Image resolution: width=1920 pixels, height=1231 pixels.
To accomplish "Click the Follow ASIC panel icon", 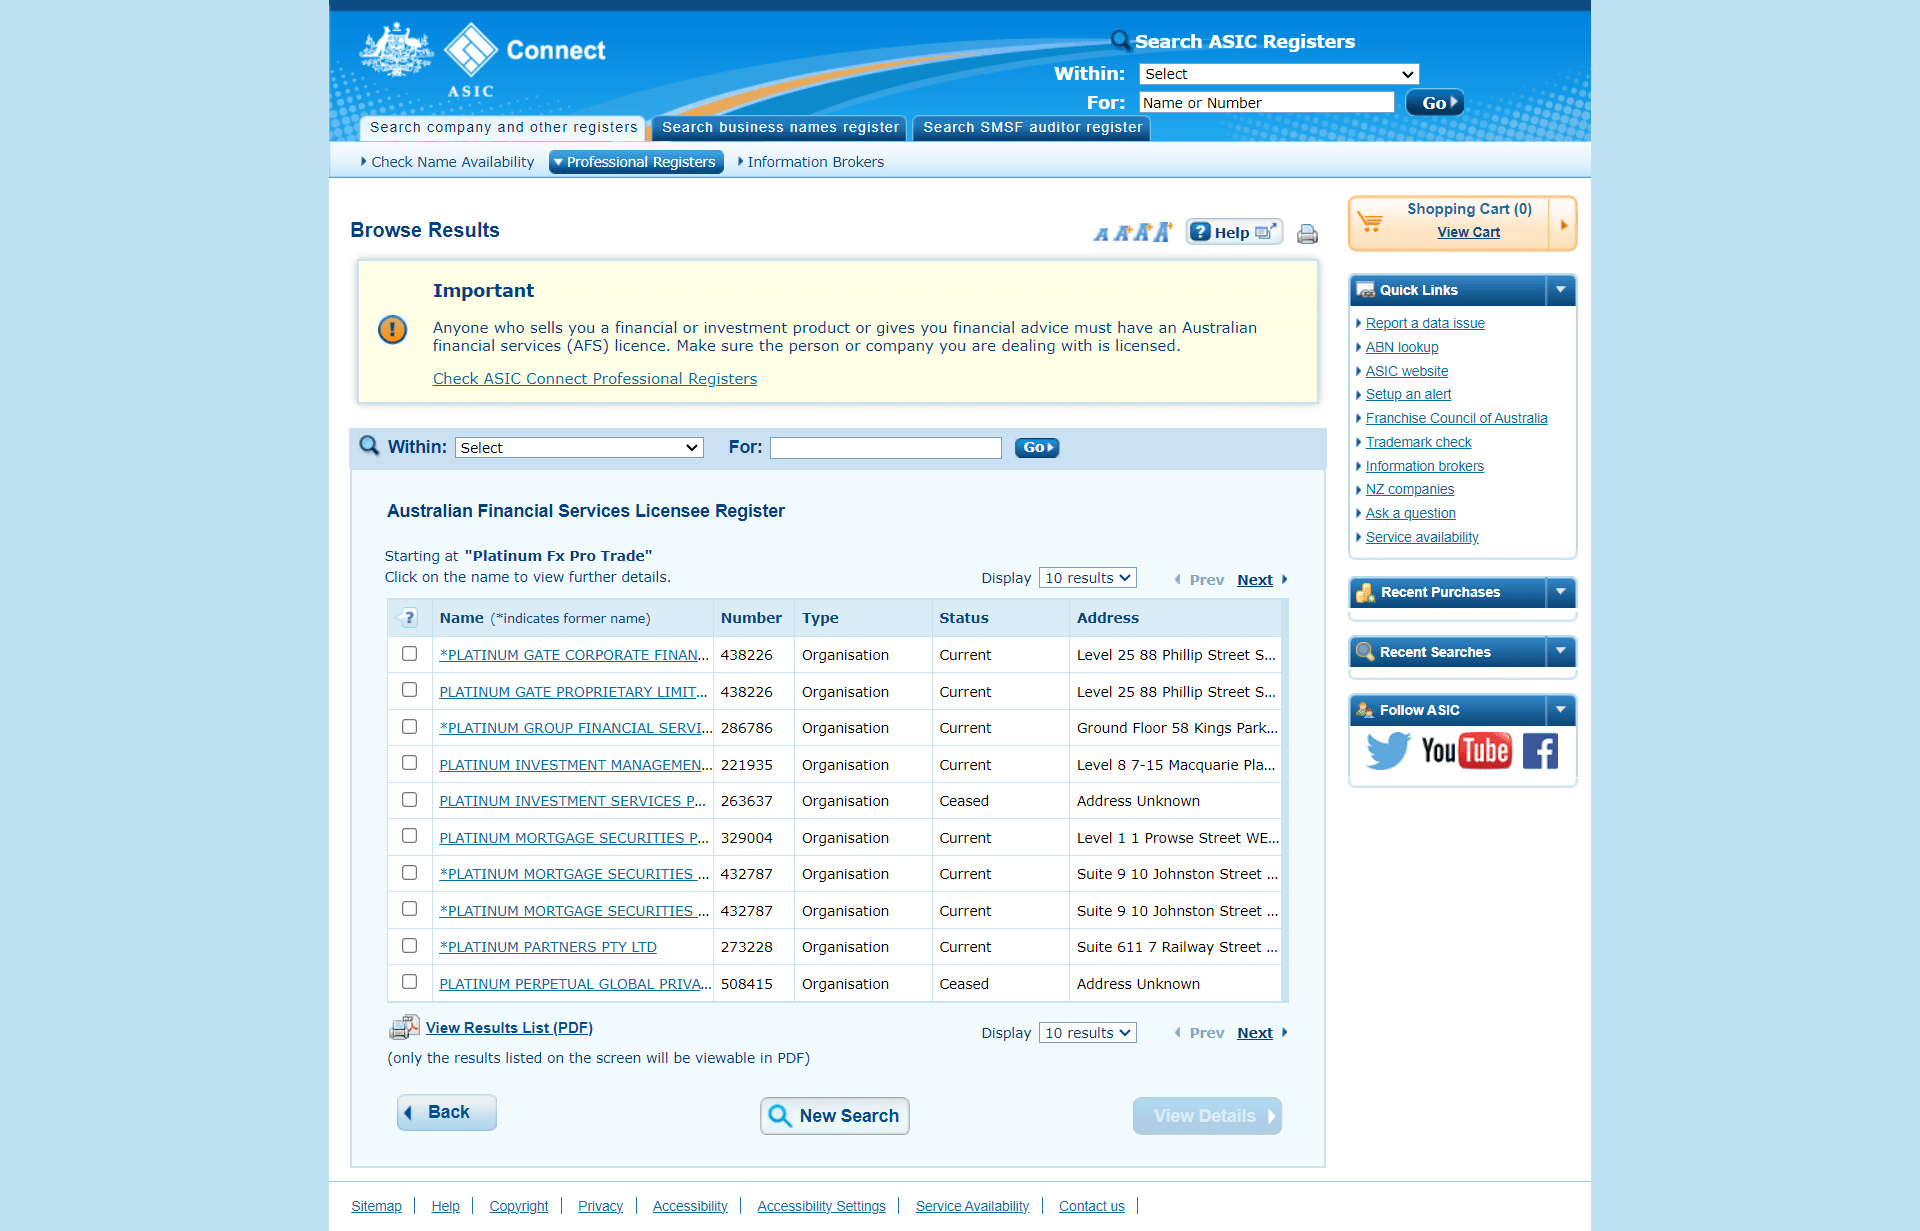I will (x=1365, y=710).
